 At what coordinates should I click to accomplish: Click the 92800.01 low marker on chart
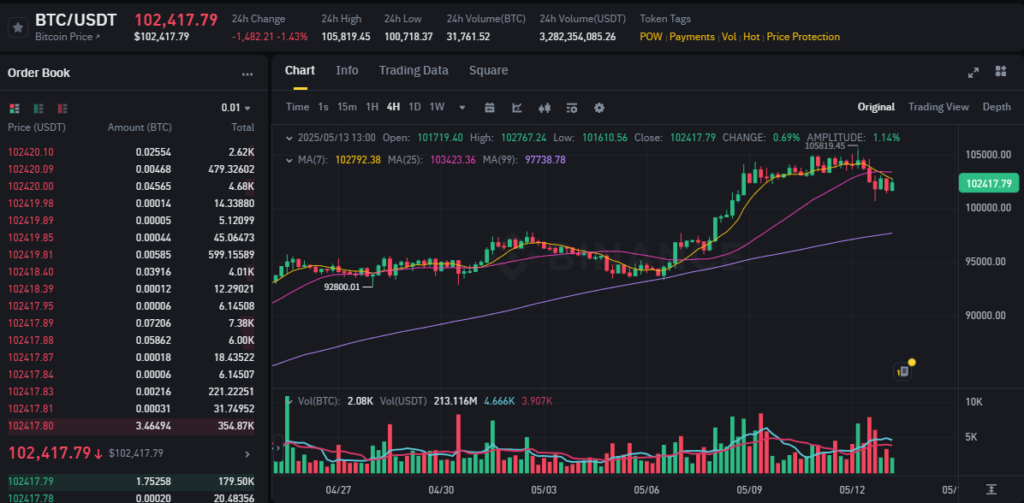pos(342,287)
